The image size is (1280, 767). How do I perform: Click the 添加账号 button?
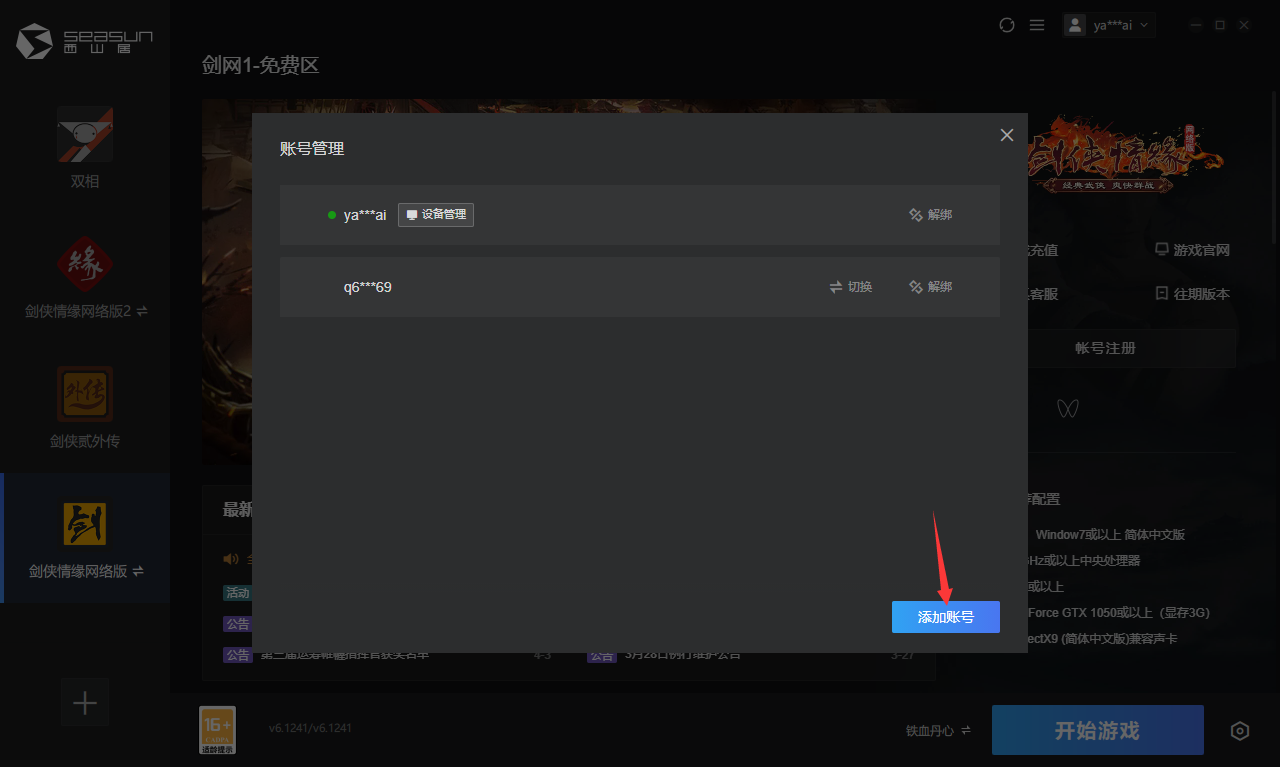coord(946,617)
